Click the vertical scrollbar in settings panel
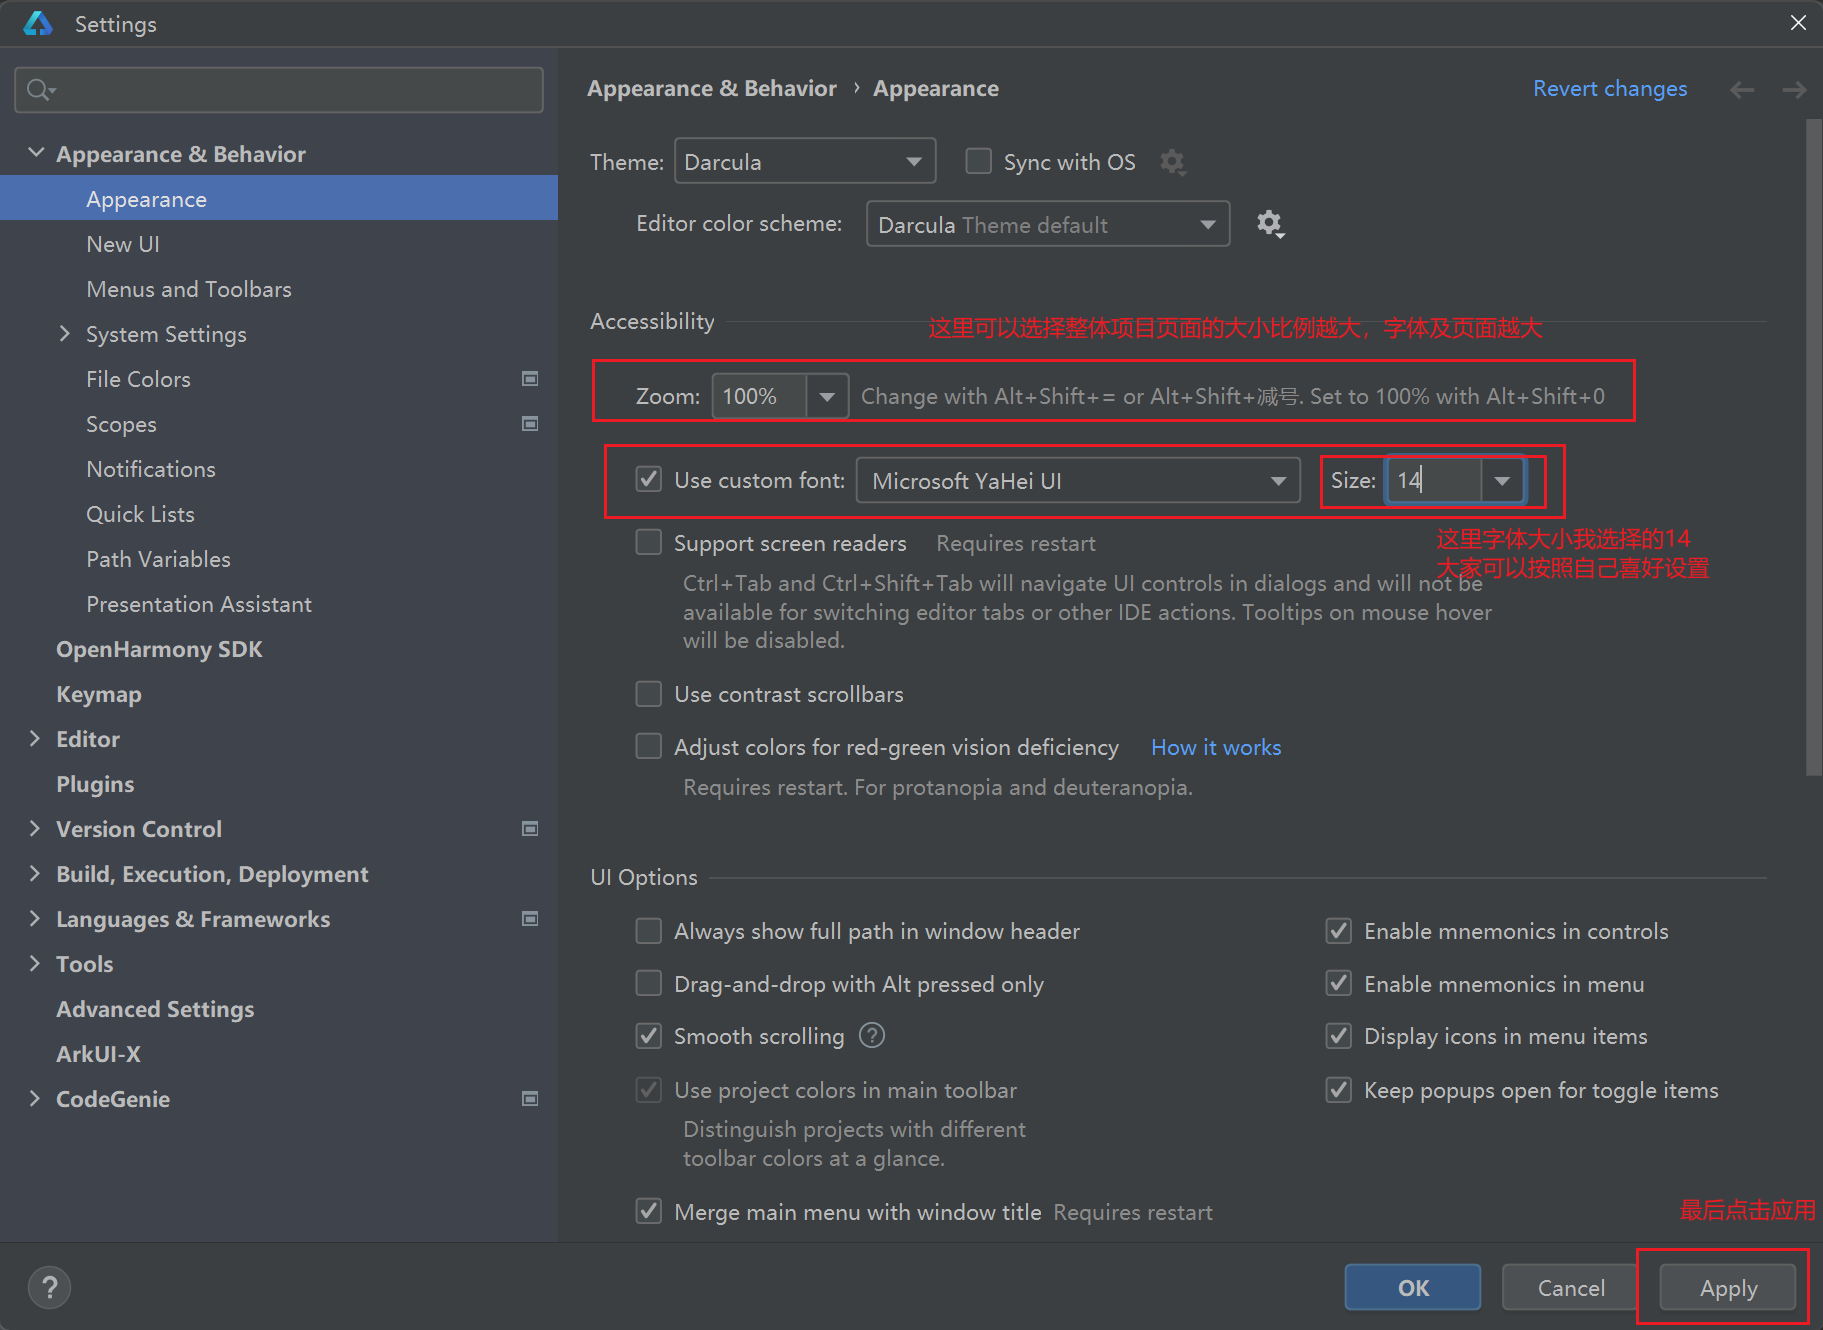This screenshot has height=1330, width=1823. click(1813, 450)
